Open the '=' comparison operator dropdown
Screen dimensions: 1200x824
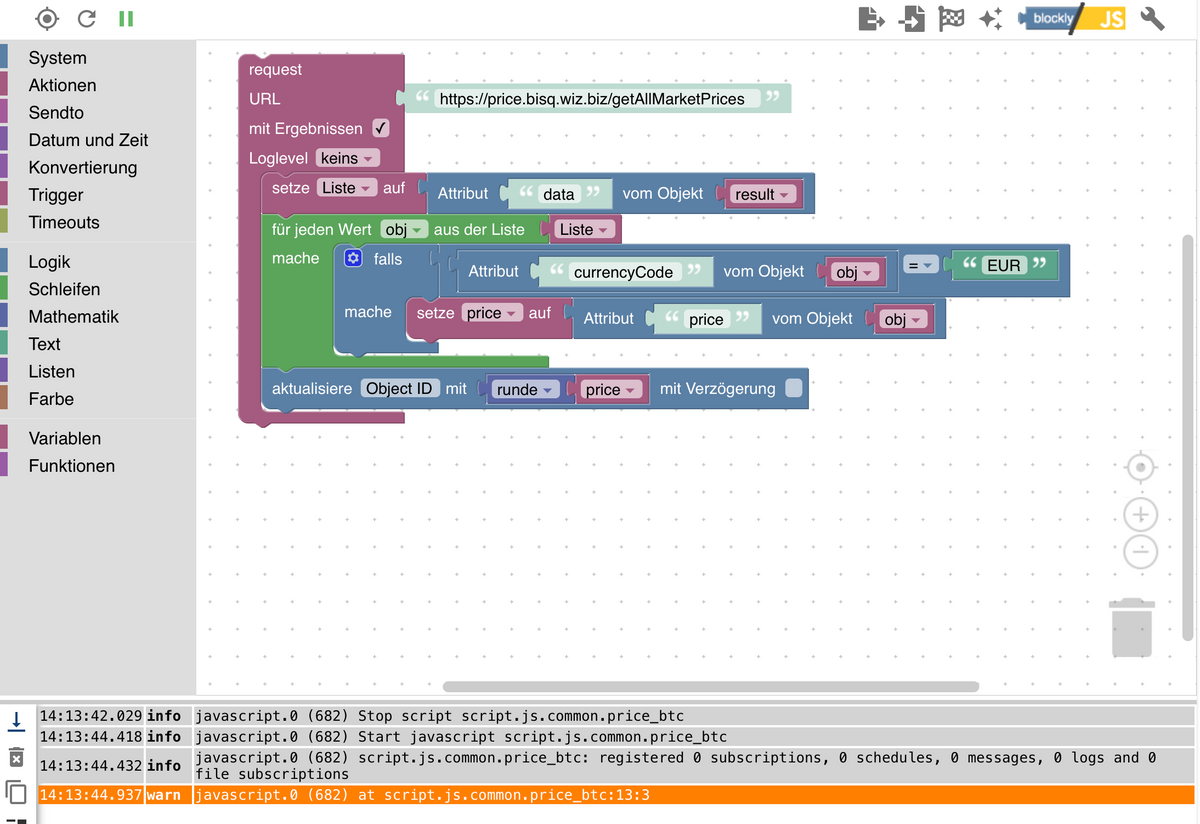click(921, 264)
